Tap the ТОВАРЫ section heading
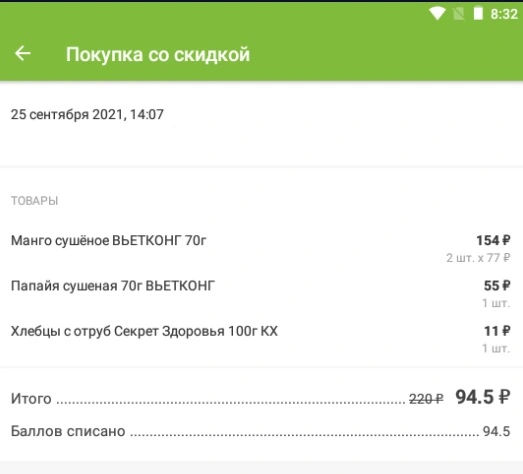The height and width of the screenshot is (474, 523). pyautogui.click(x=34, y=201)
